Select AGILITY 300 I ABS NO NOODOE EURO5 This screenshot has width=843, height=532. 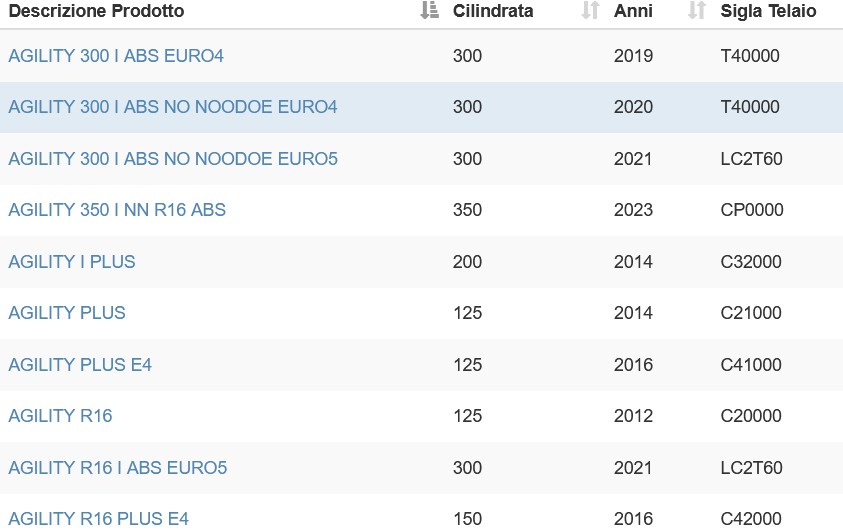click(173, 159)
